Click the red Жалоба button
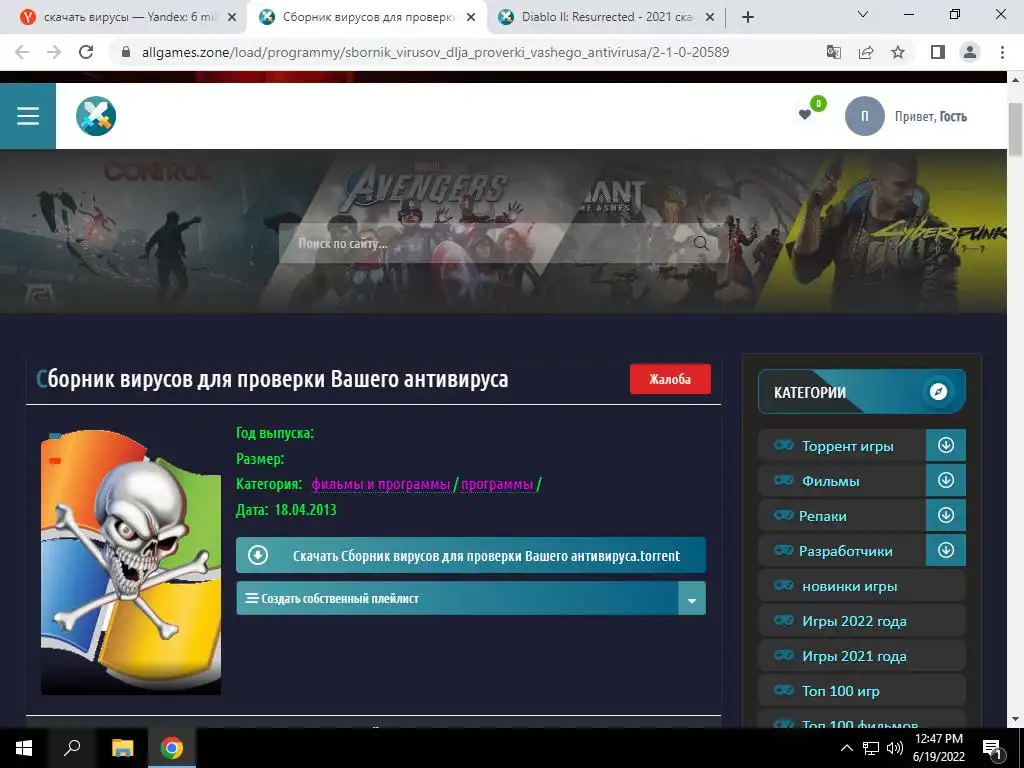 pyautogui.click(x=670, y=379)
